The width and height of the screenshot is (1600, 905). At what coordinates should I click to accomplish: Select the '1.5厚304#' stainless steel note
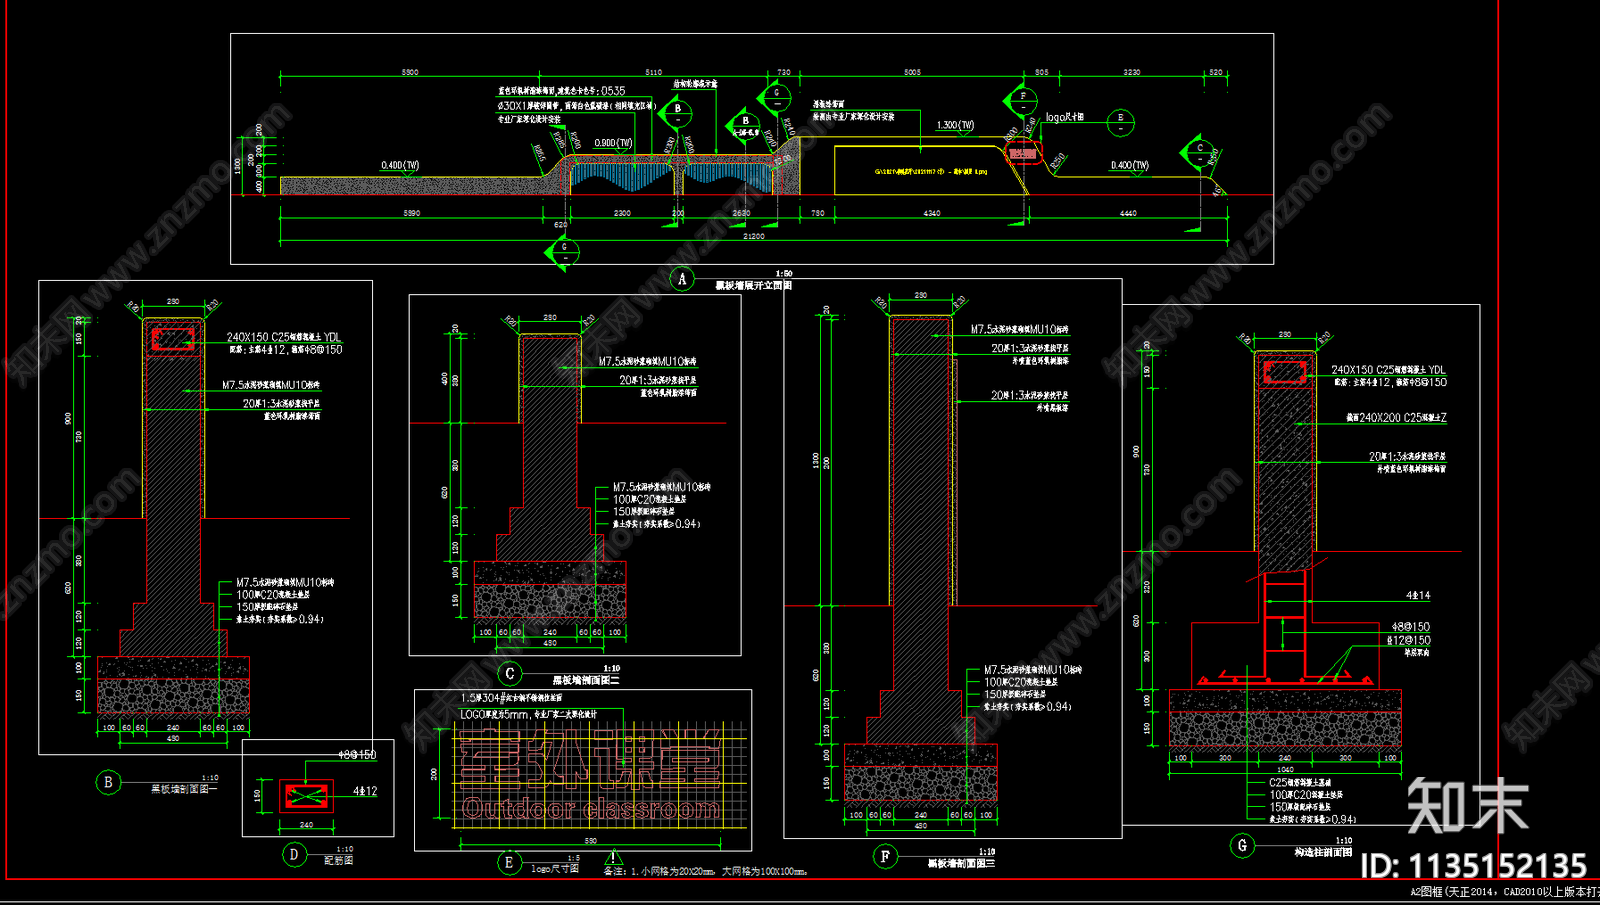[x=511, y=698]
